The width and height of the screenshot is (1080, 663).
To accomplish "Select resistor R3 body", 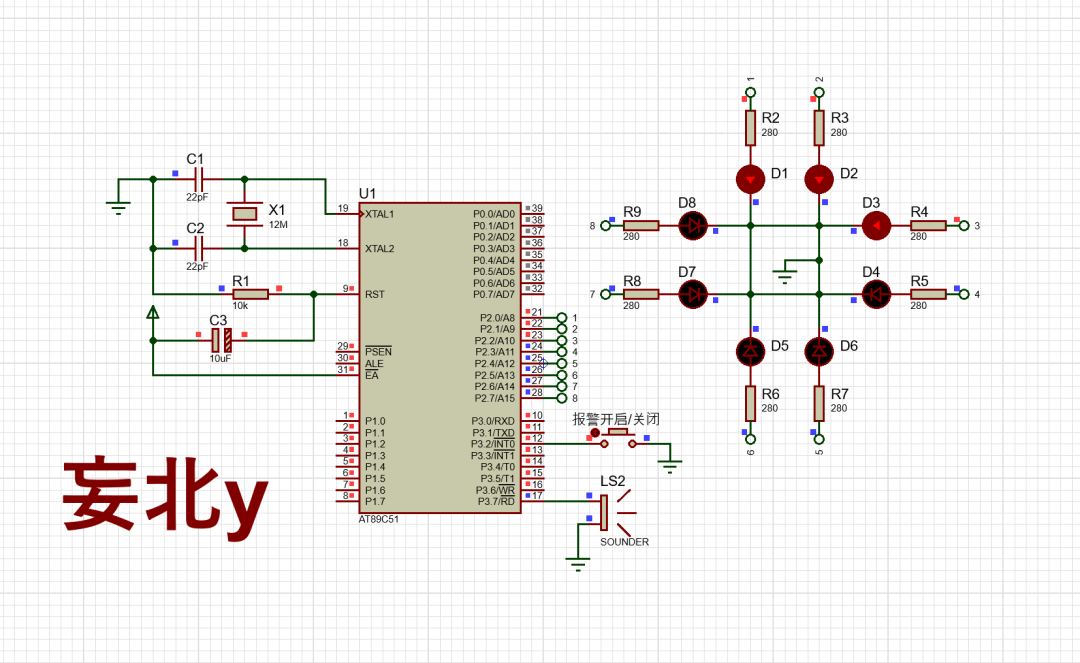I will pos(819,127).
